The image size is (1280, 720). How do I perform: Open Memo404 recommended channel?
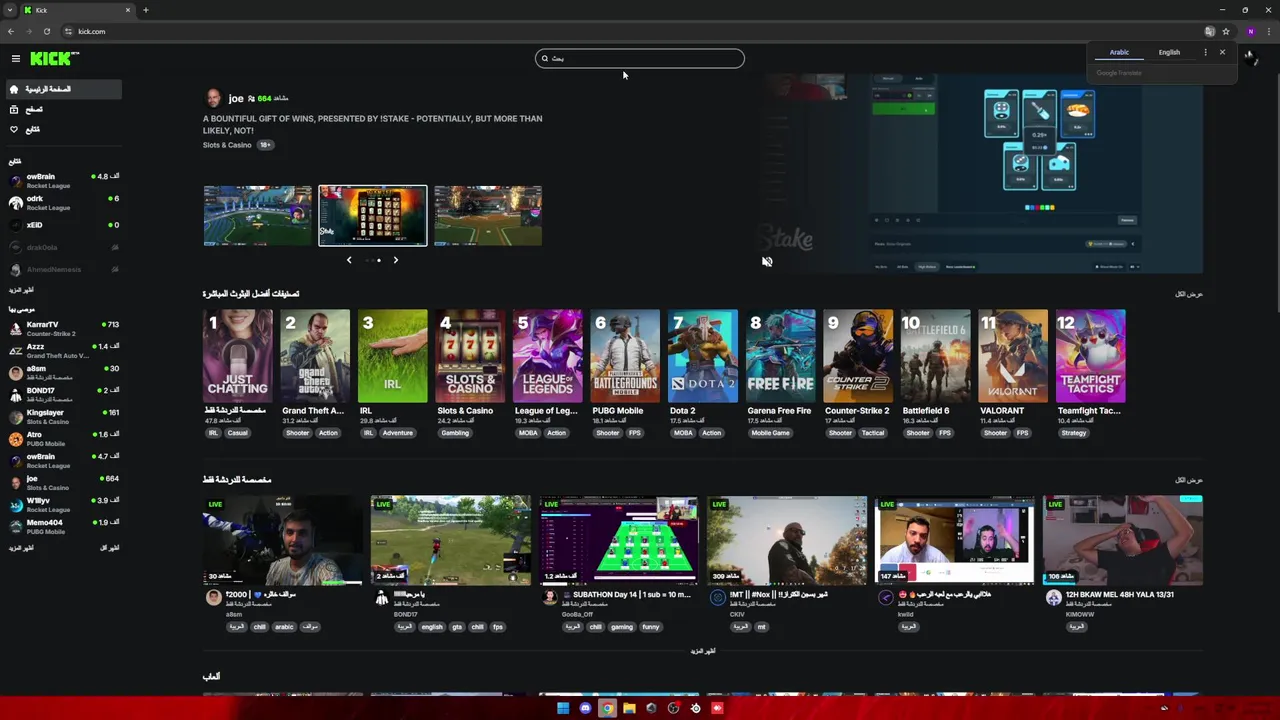click(62, 527)
